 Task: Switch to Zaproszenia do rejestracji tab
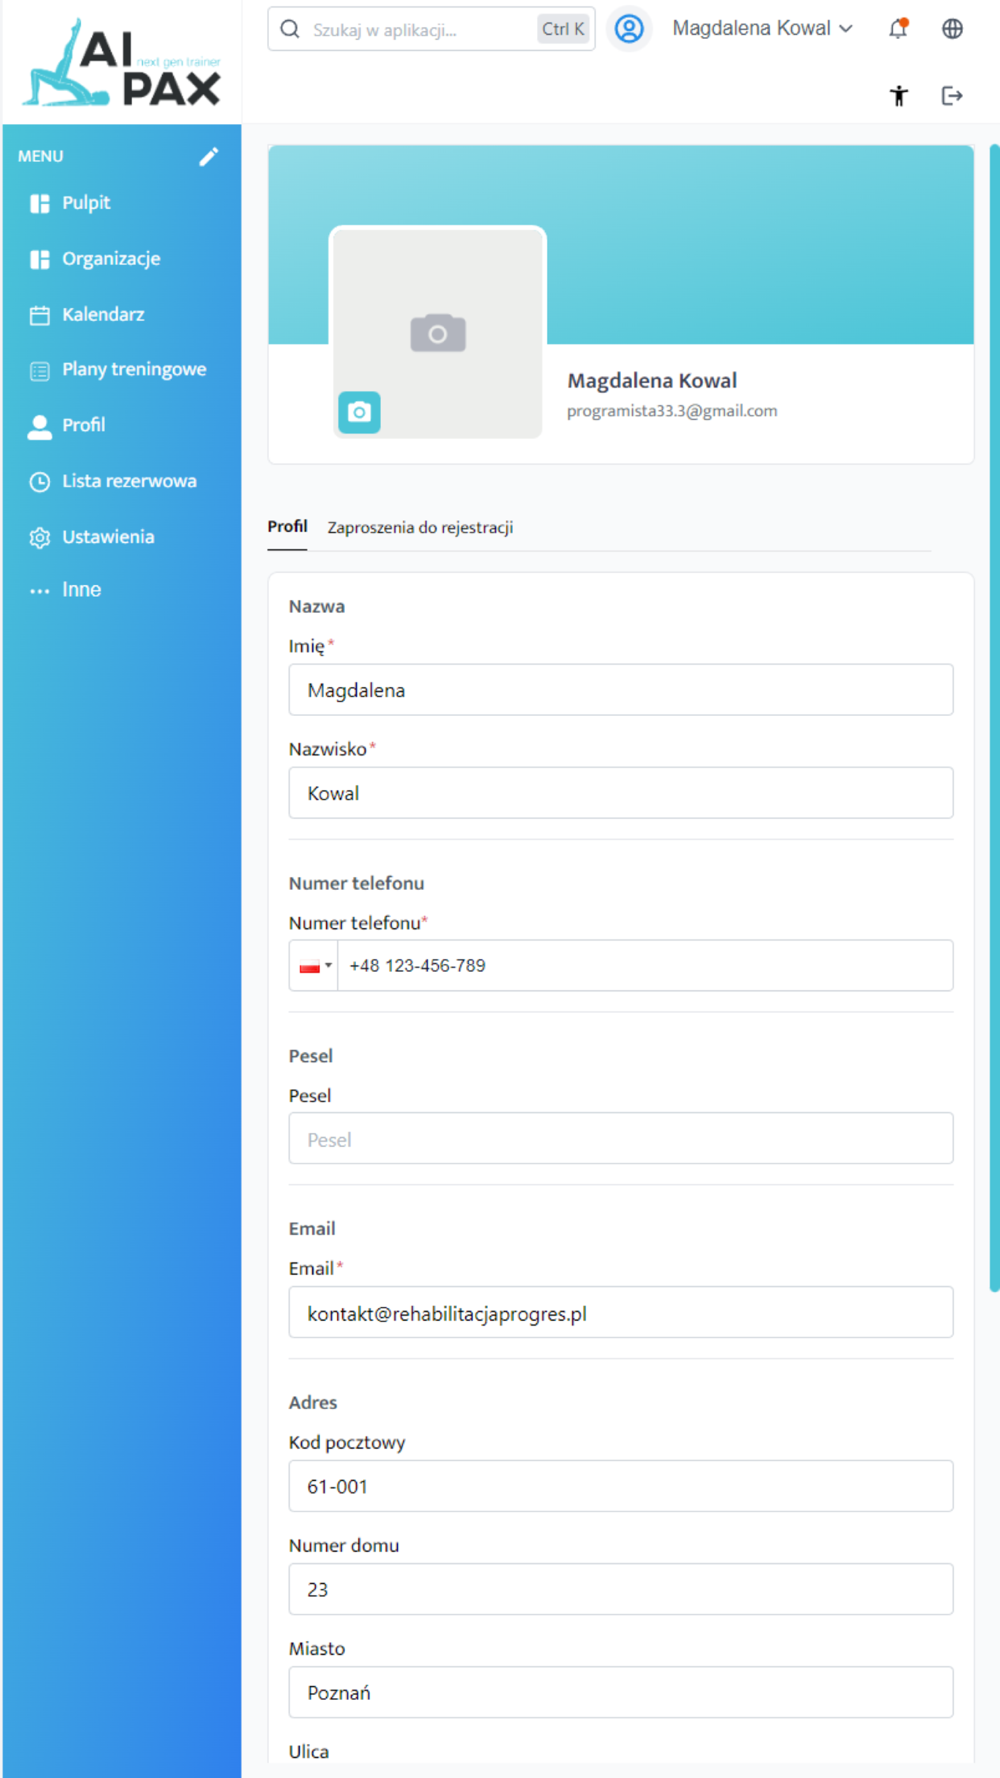point(420,527)
